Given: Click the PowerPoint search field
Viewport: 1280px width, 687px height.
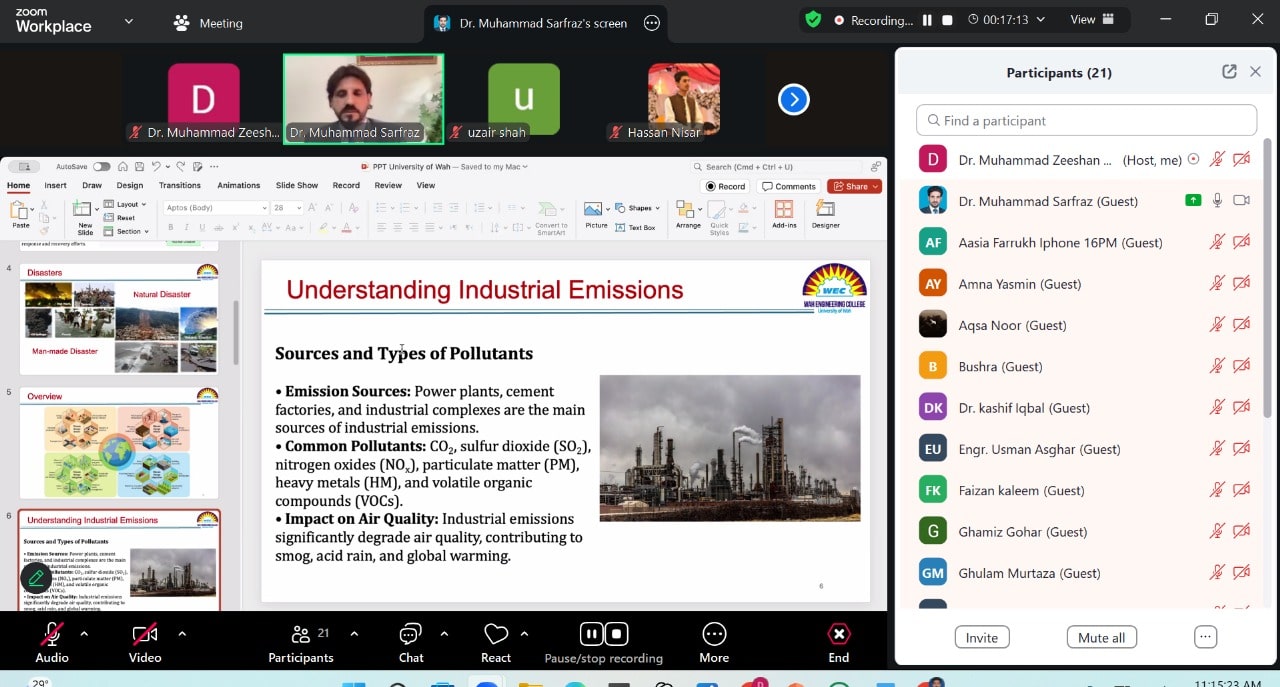Looking at the screenshot, I should [x=778, y=167].
